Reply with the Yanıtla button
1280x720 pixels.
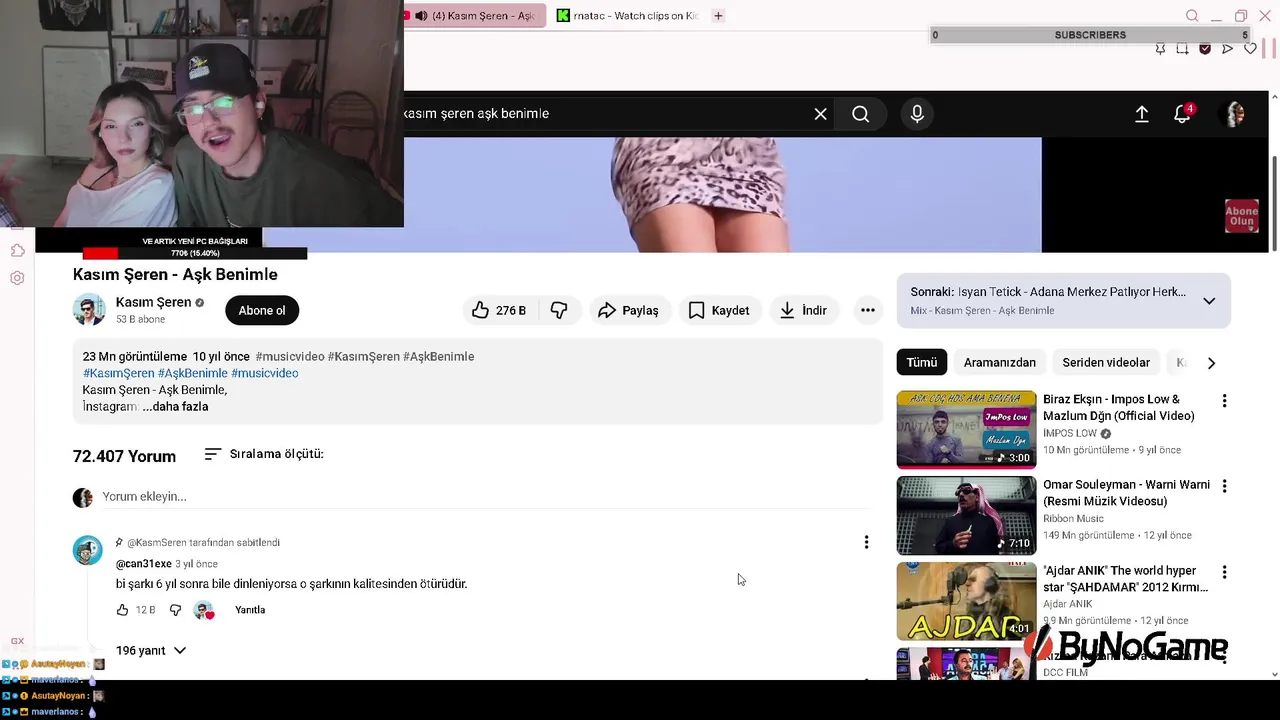pos(250,610)
